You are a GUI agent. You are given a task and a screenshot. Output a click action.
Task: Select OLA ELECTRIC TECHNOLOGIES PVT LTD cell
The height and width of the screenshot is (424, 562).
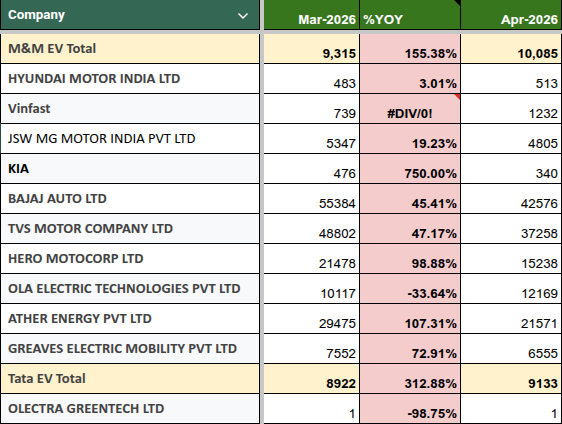pos(130,289)
